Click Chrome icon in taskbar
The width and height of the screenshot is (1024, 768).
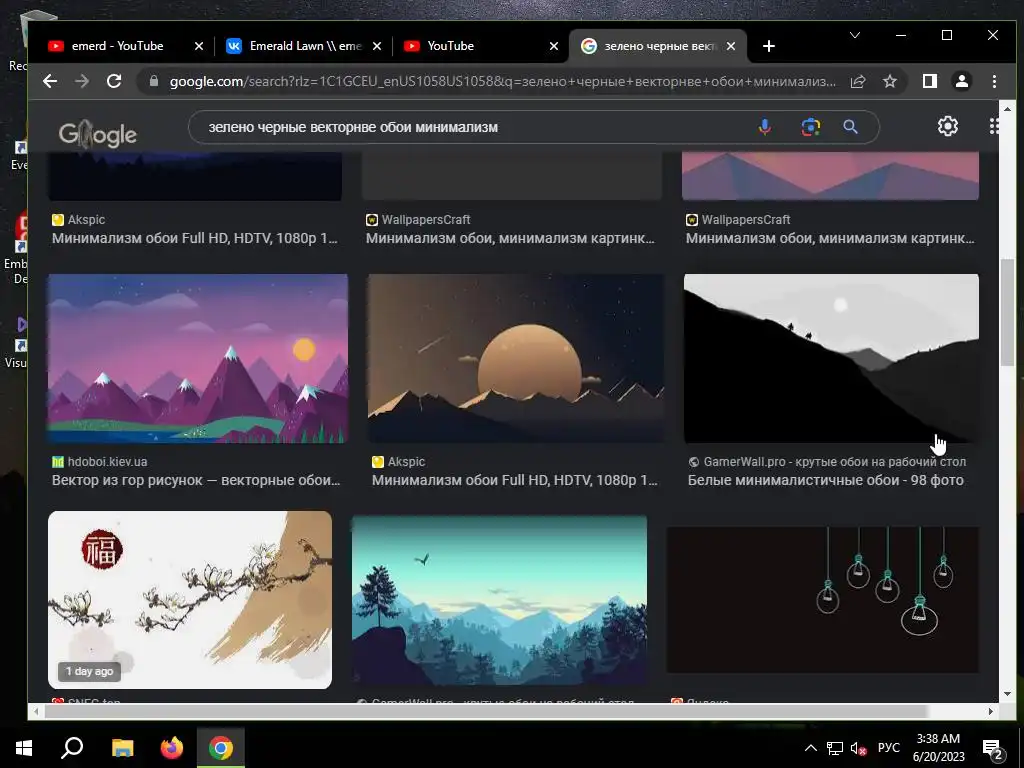click(x=221, y=748)
